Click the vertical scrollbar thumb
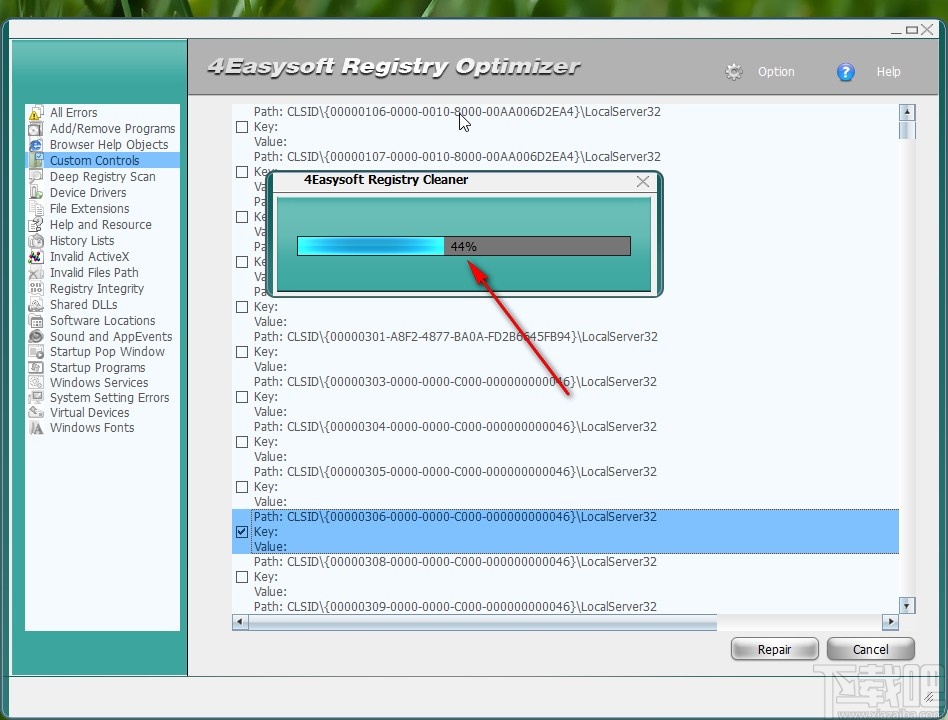The height and width of the screenshot is (720, 948). pyautogui.click(x=907, y=130)
